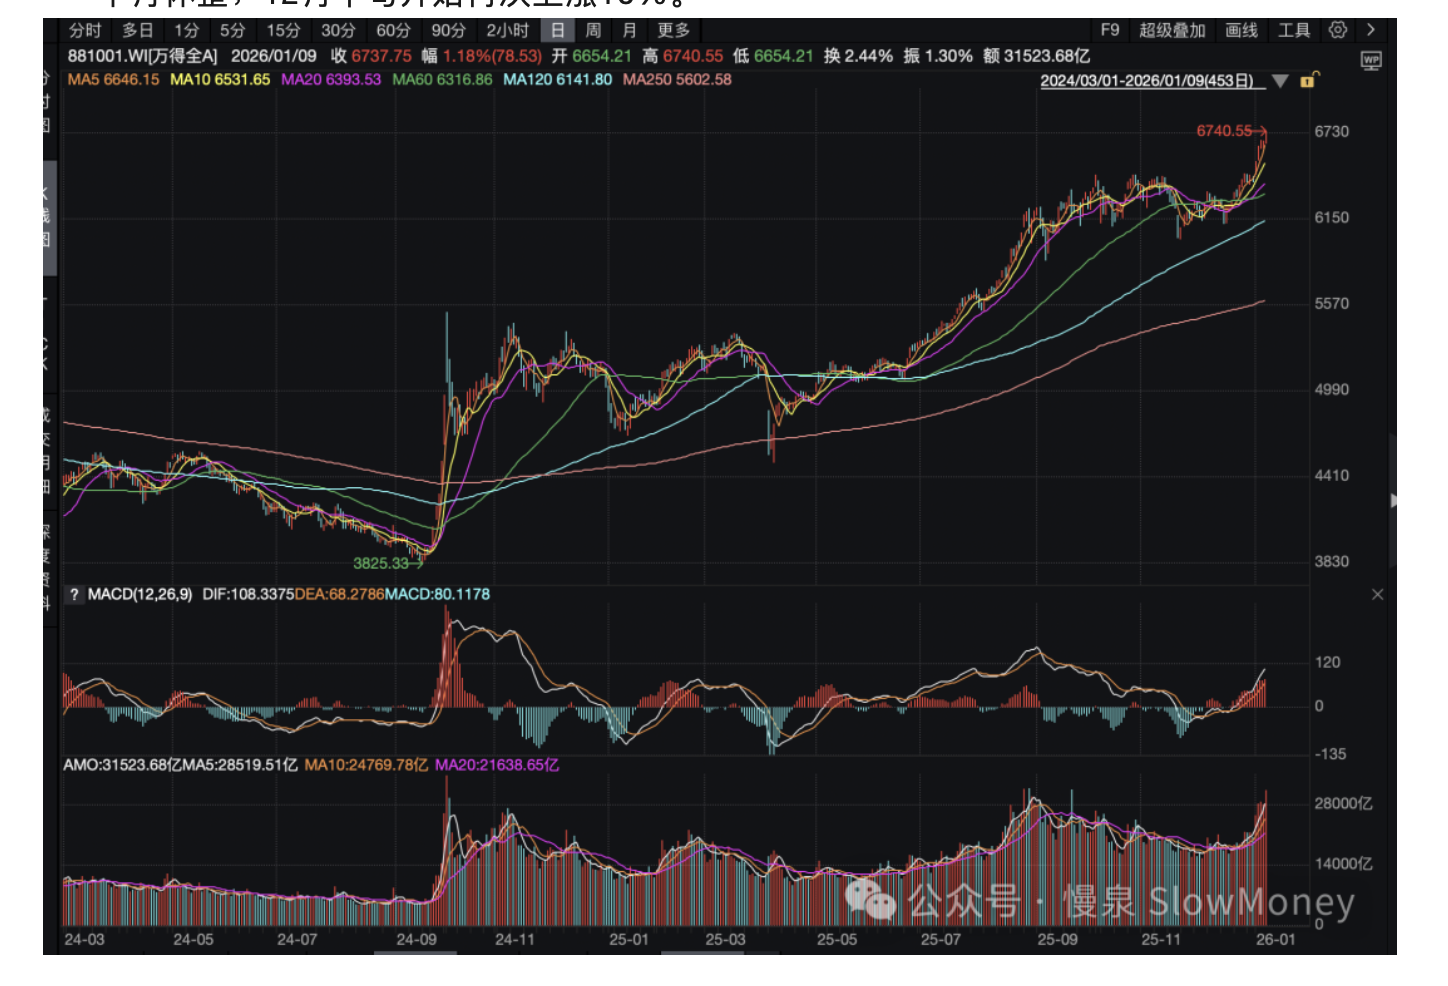Image resolution: width=1448 pixels, height=986 pixels.
Task: Expand the collapsed panel arrow on right edge
Action: [1393, 500]
